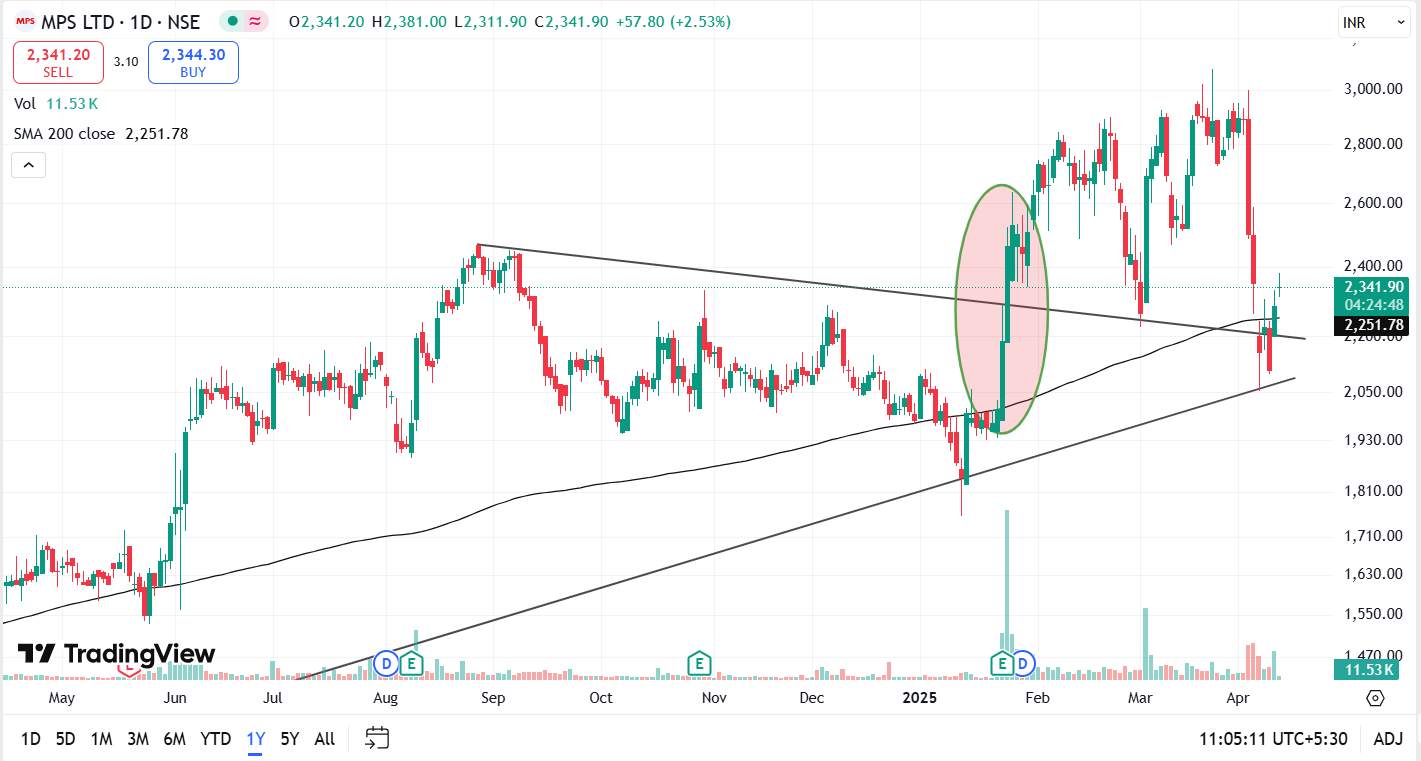Select the YTD time range

[x=215, y=739]
